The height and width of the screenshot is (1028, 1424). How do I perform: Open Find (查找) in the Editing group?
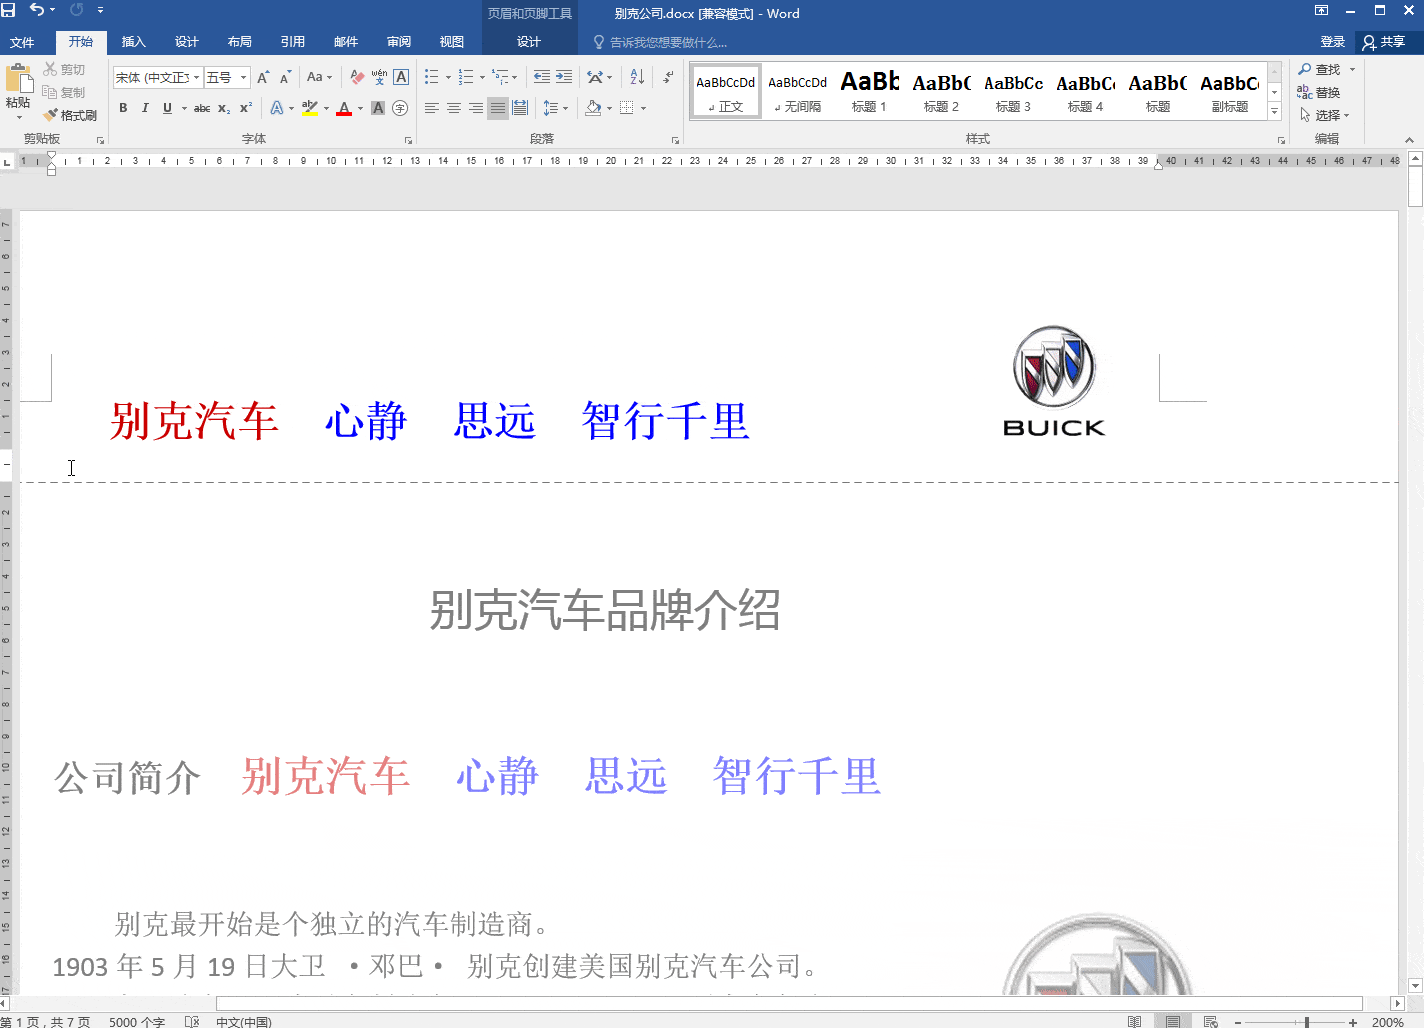1326,69
